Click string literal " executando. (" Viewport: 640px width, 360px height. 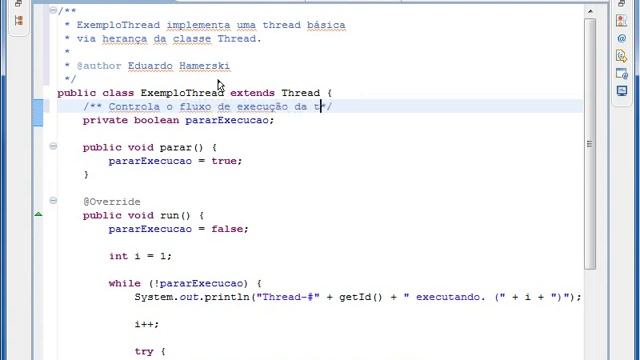(455, 297)
